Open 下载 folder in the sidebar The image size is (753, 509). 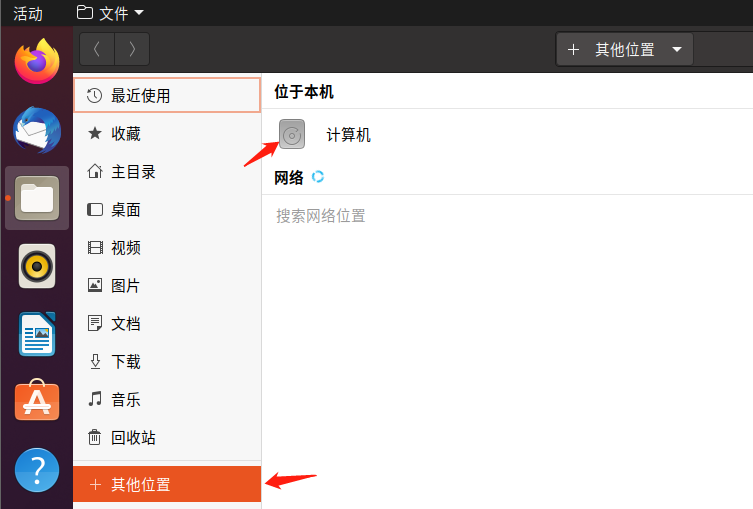[x=167, y=361]
